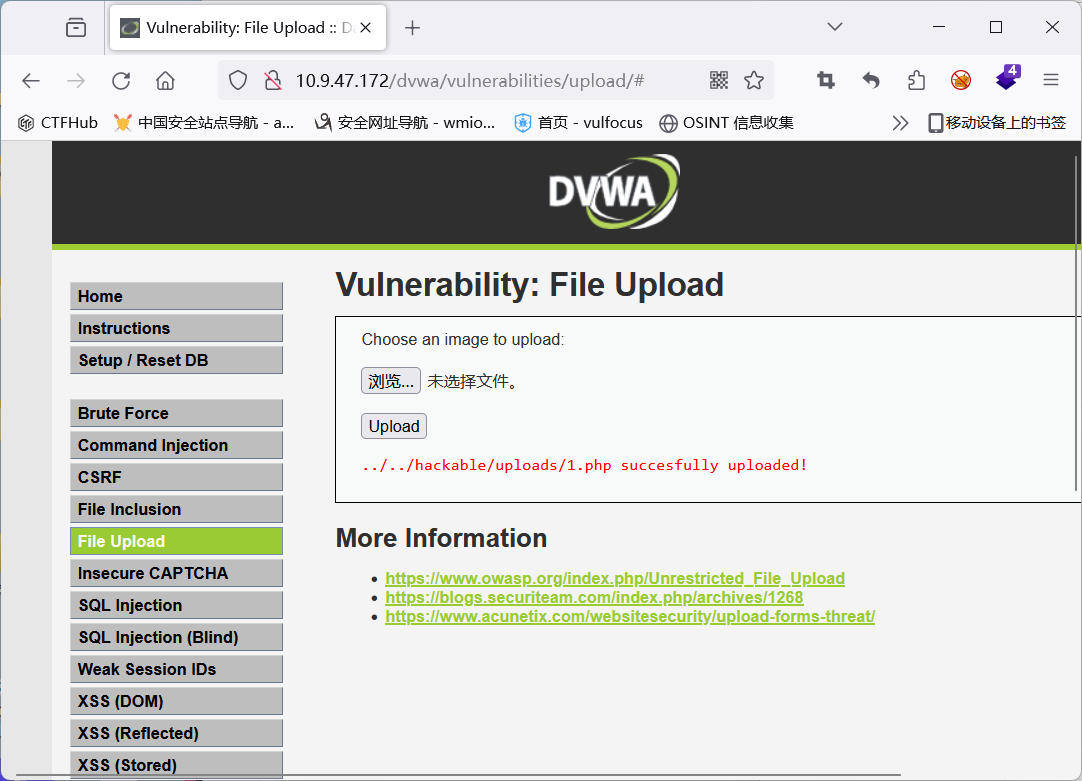Image resolution: width=1082 pixels, height=781 pixels.
Task: Open the blogs.securiteam.com archives link
Action: pos(594,597)
